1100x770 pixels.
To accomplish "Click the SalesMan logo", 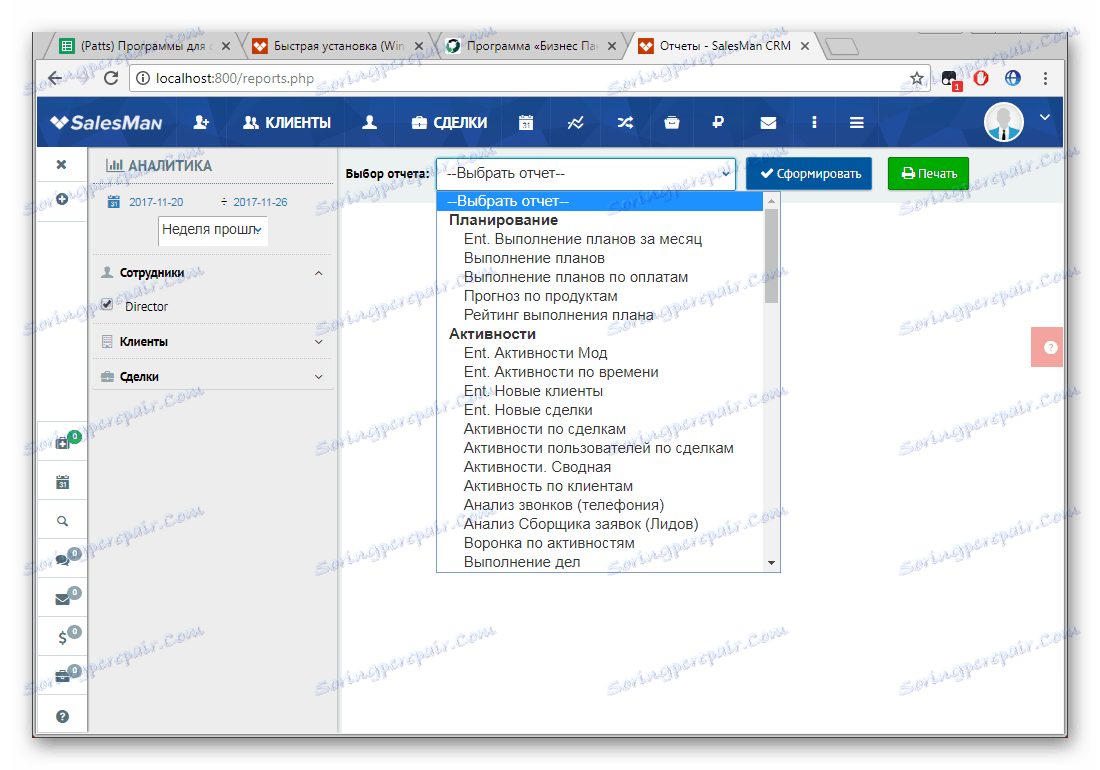I will (105, 123).
